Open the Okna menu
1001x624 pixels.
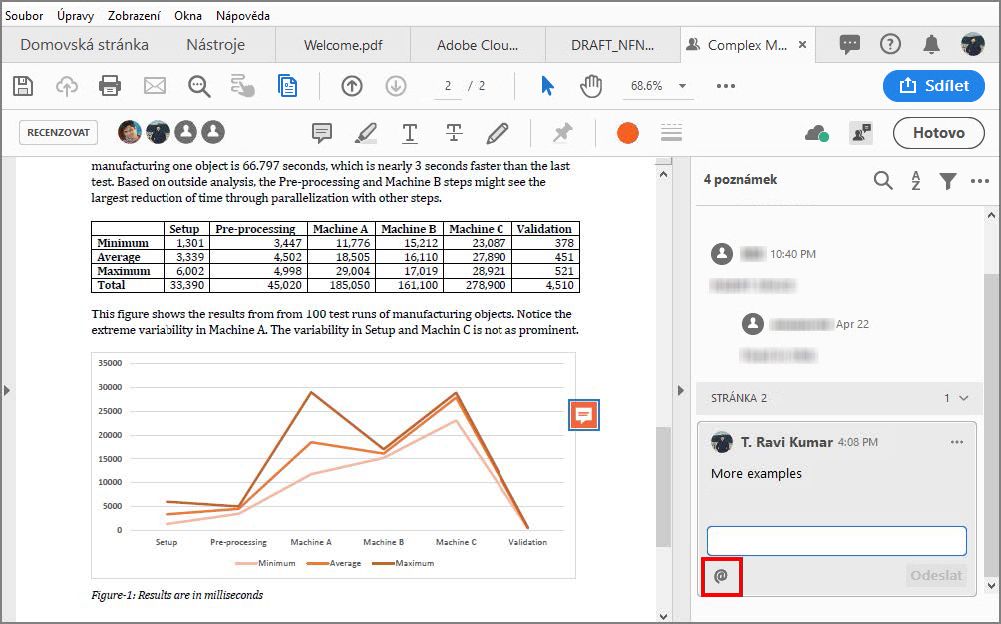(188, 15)
